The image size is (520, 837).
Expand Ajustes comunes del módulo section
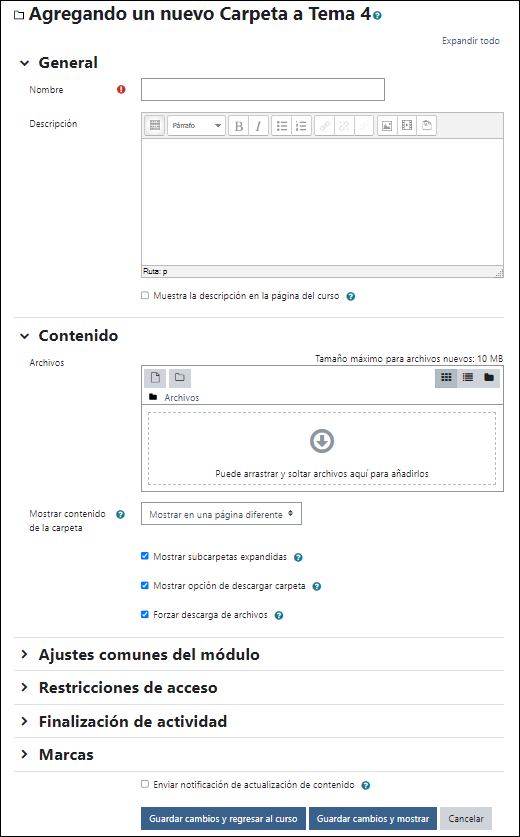[149, 654]
